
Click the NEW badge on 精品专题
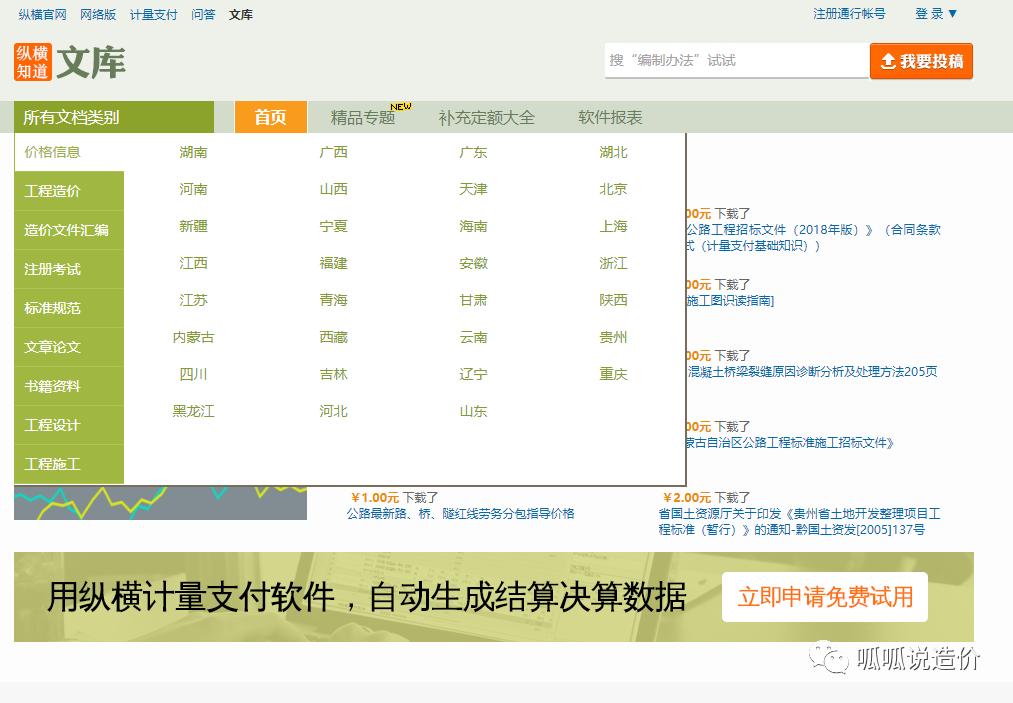[x=401, y=103]
